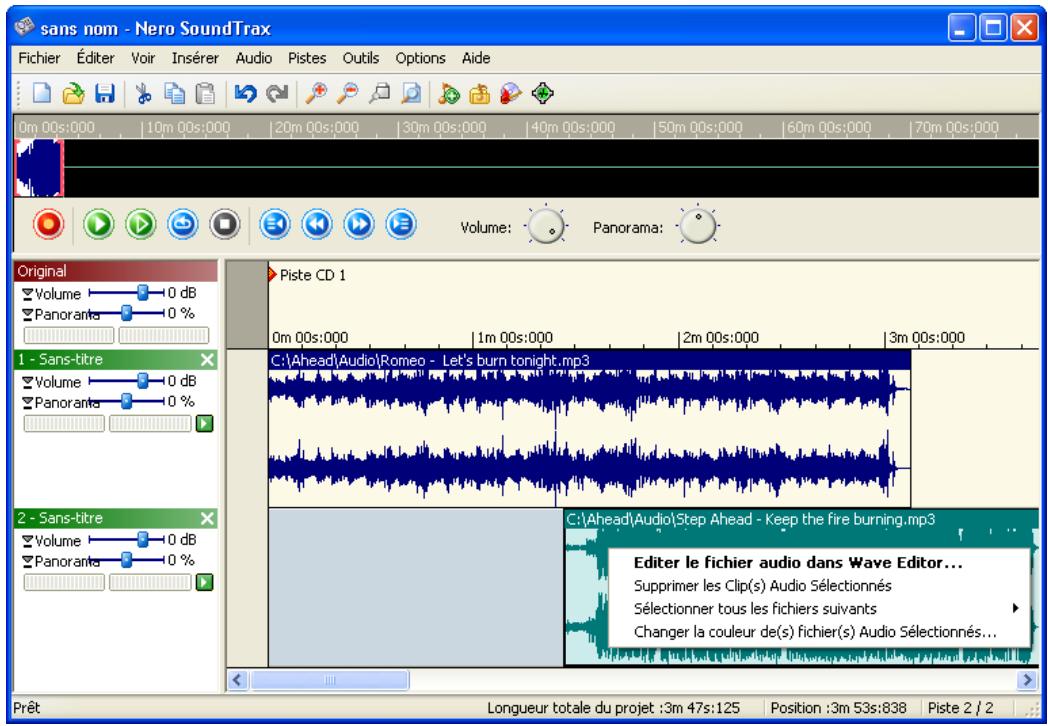This screenshot has width=1048, height=726.
Task: Zoom out with the minus magnifier
Action: pyautogui.click(x=347, y=94)
